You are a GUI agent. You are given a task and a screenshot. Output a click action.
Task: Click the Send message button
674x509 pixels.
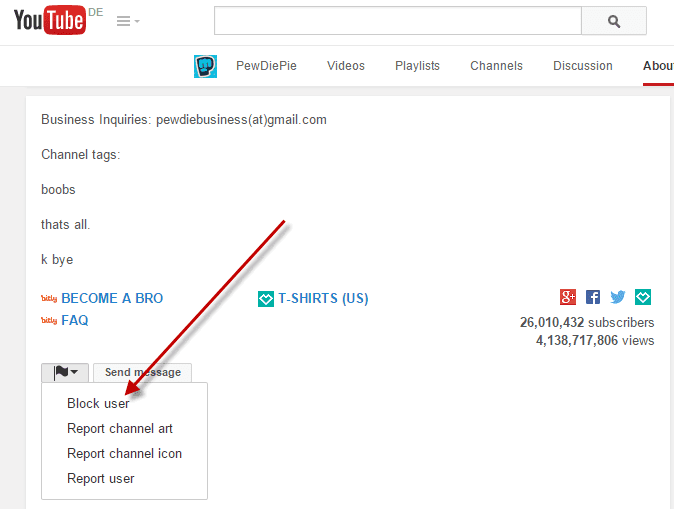coord(143,372)
